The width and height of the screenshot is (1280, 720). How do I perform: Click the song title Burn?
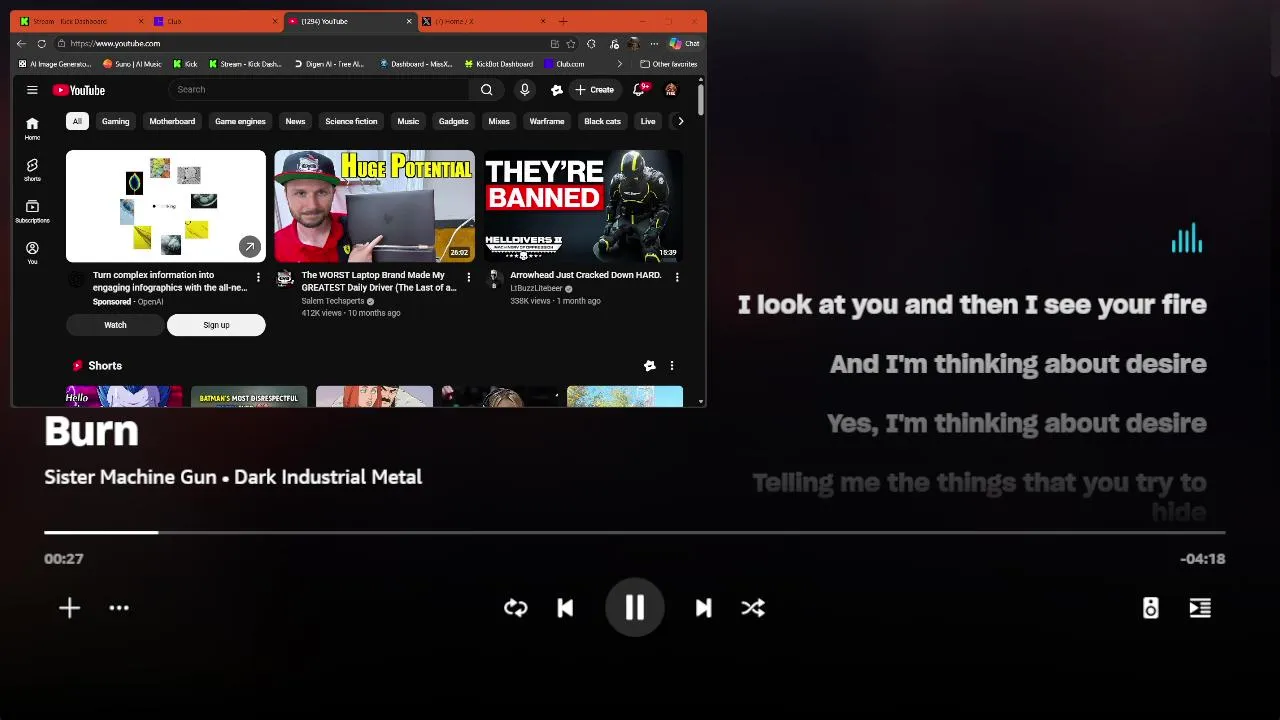91,431
